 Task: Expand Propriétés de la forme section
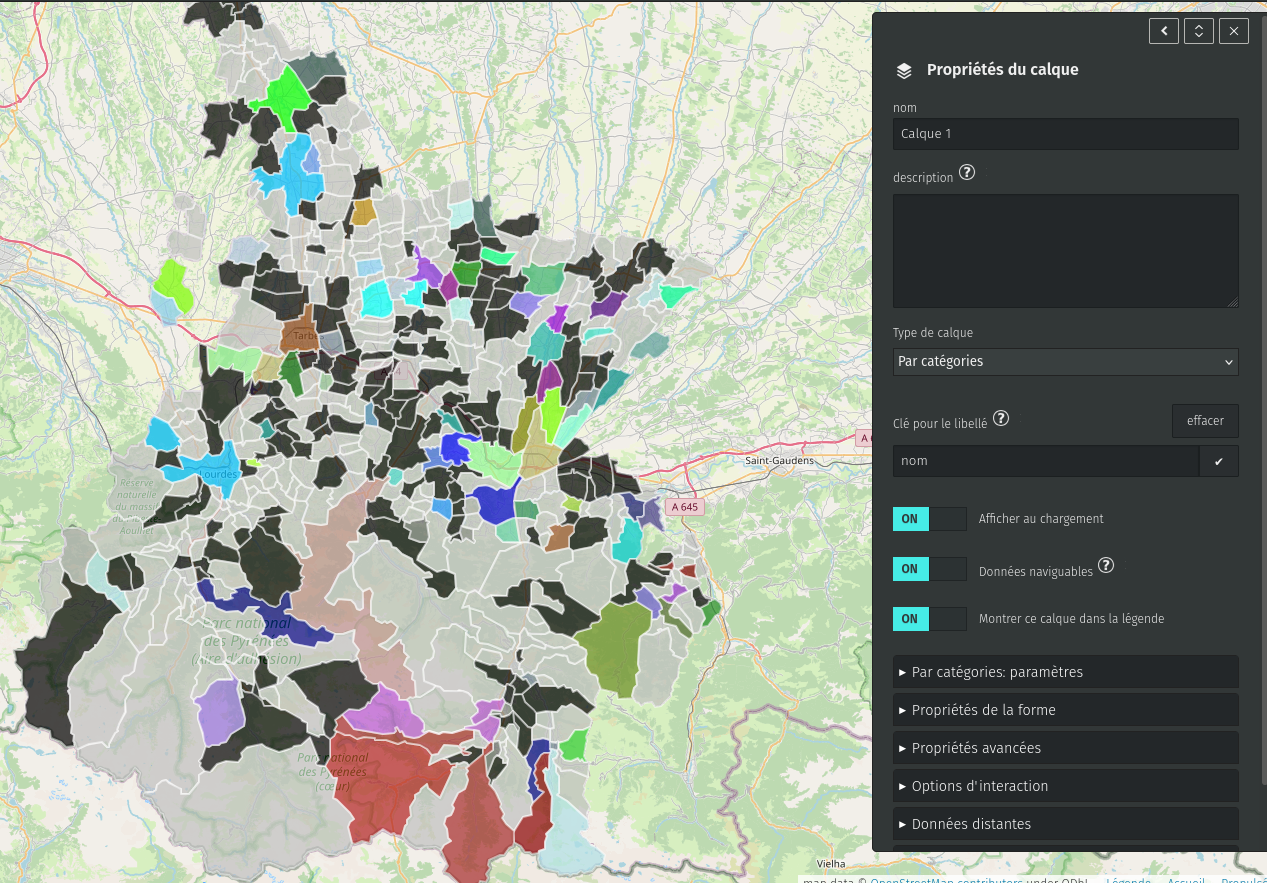pyautogui.click(x=1065, y=710)
